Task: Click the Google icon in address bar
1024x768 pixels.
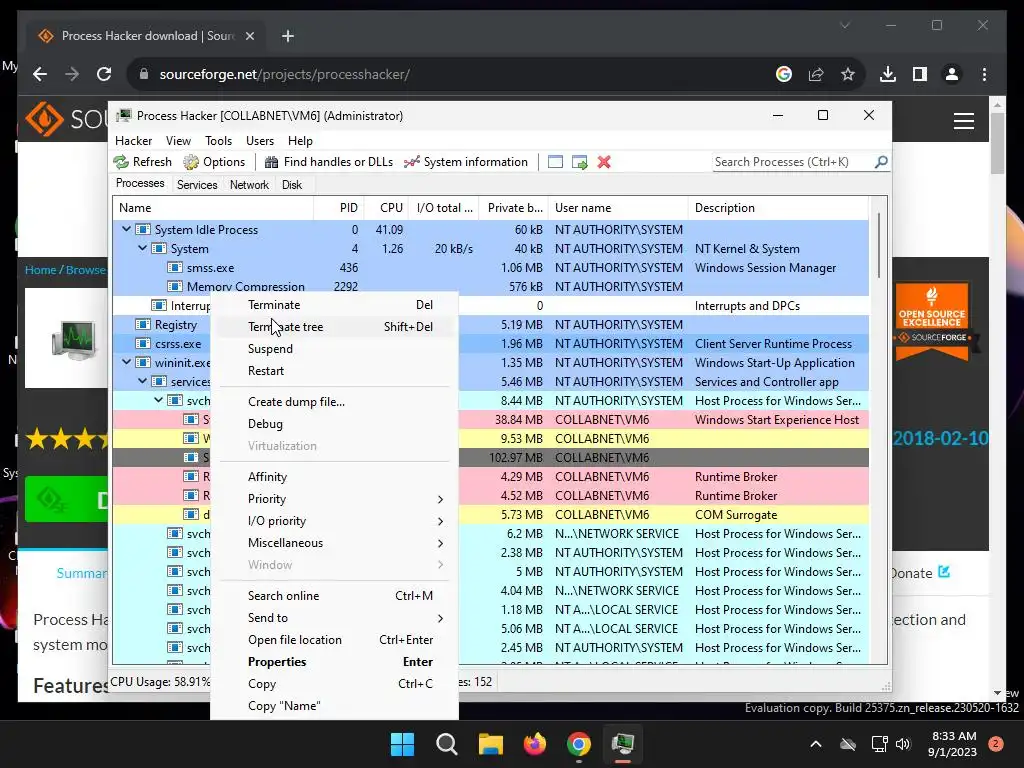Action: pos(784,74)
